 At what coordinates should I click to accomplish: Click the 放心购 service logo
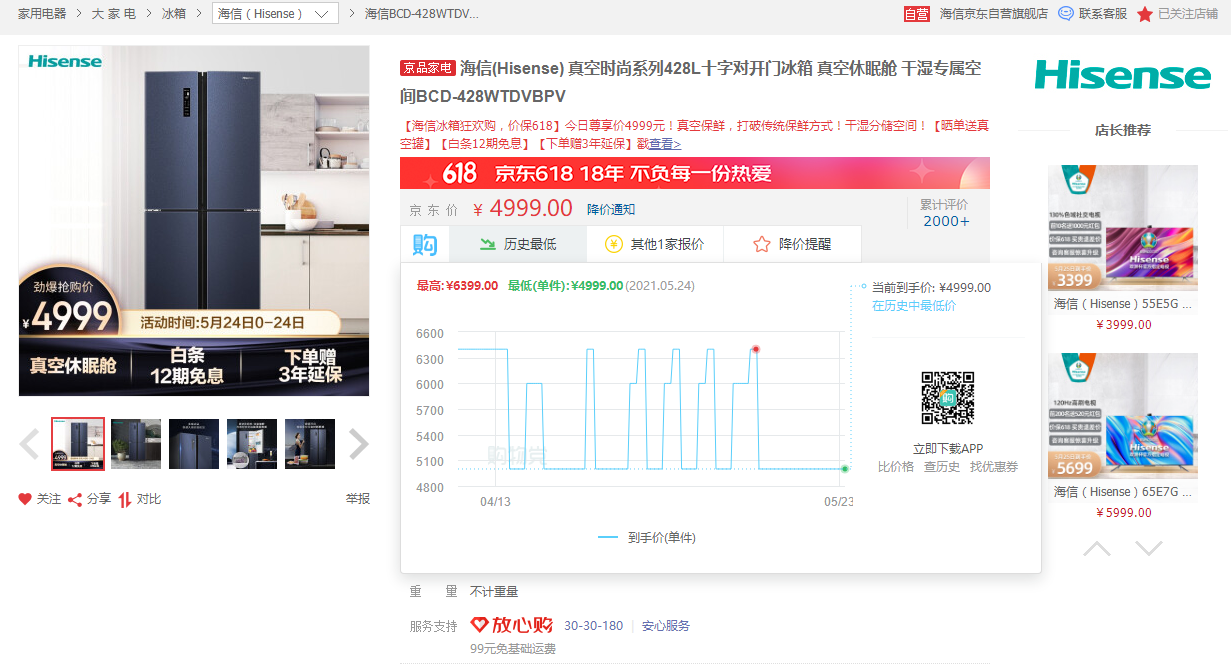(x=512, y=625)
